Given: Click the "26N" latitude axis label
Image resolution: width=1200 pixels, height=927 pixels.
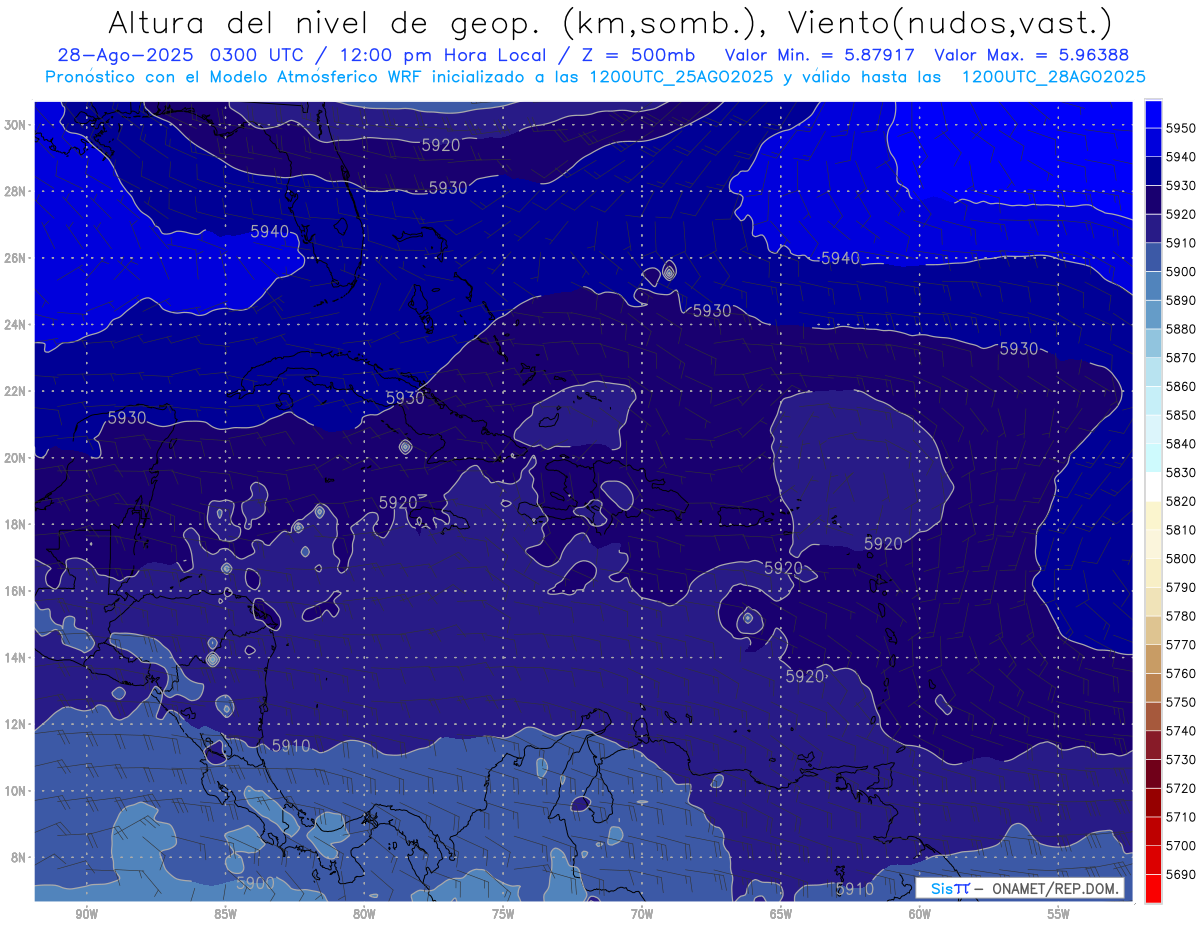Looking at the screenshot, I should tap(15, 258).
